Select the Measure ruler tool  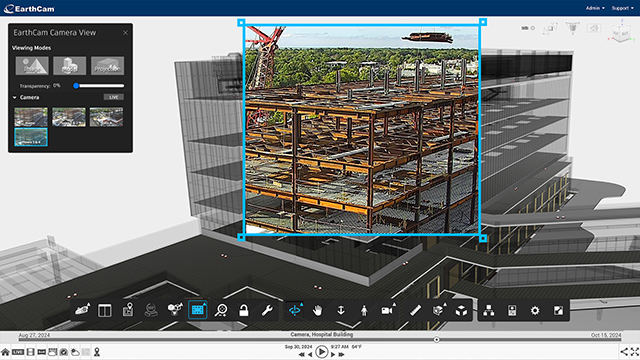pos(415,311)
